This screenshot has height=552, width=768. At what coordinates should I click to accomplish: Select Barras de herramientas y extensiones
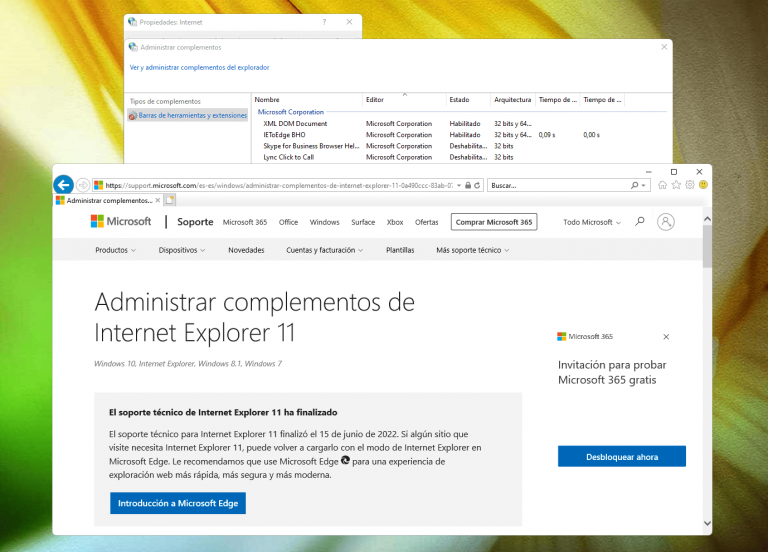(187, 115)
